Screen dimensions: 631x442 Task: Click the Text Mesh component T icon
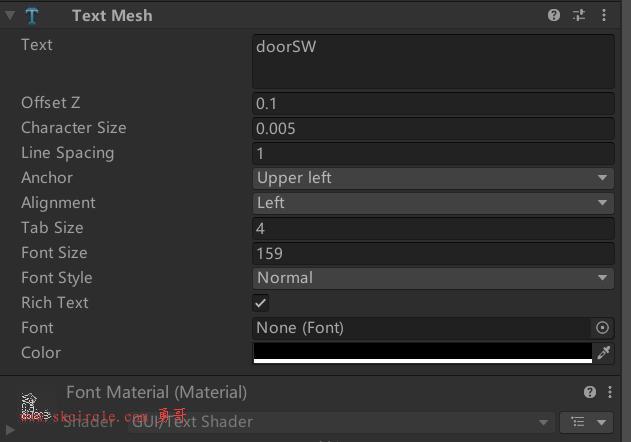tap(32, 16)
